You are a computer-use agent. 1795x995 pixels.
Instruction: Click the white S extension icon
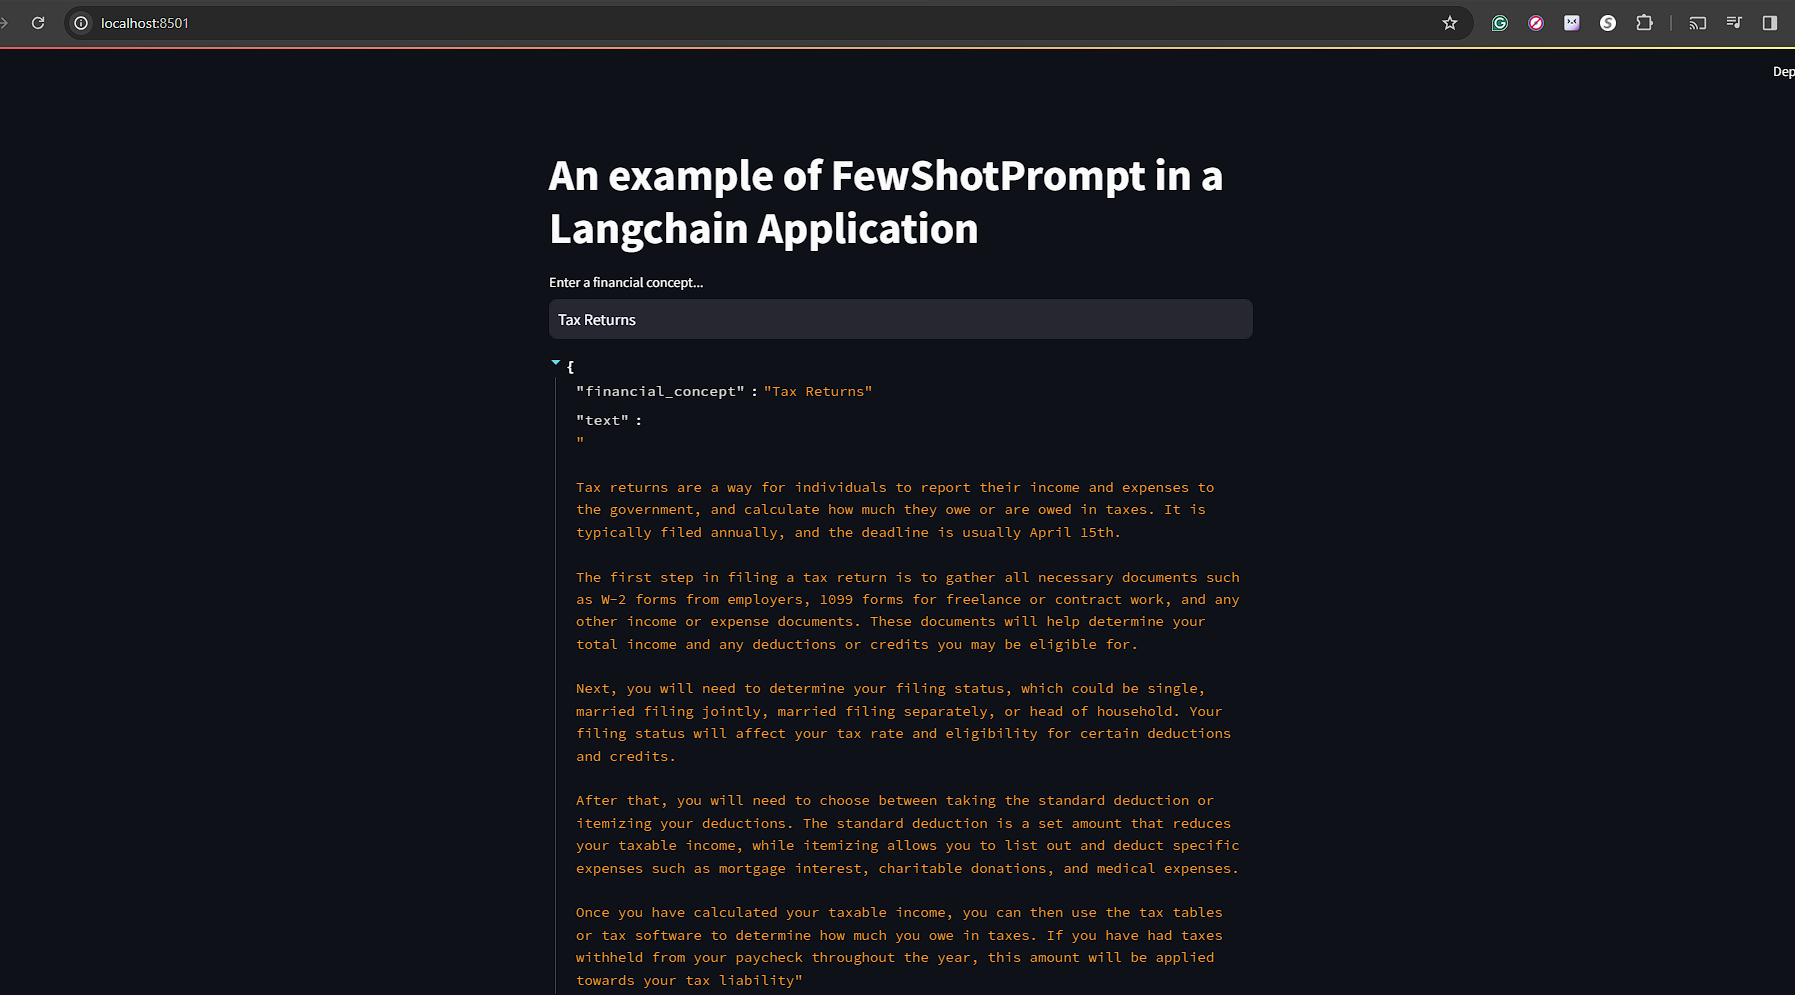point(1608,23)
